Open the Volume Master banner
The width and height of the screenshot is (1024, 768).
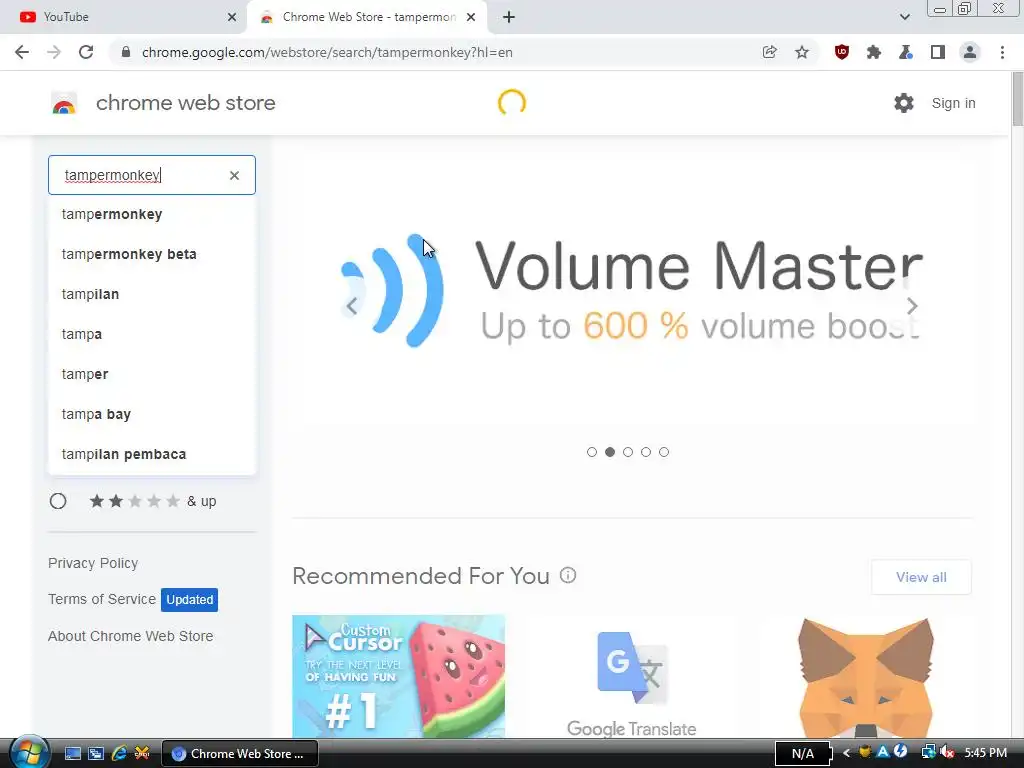coord(632,291)
